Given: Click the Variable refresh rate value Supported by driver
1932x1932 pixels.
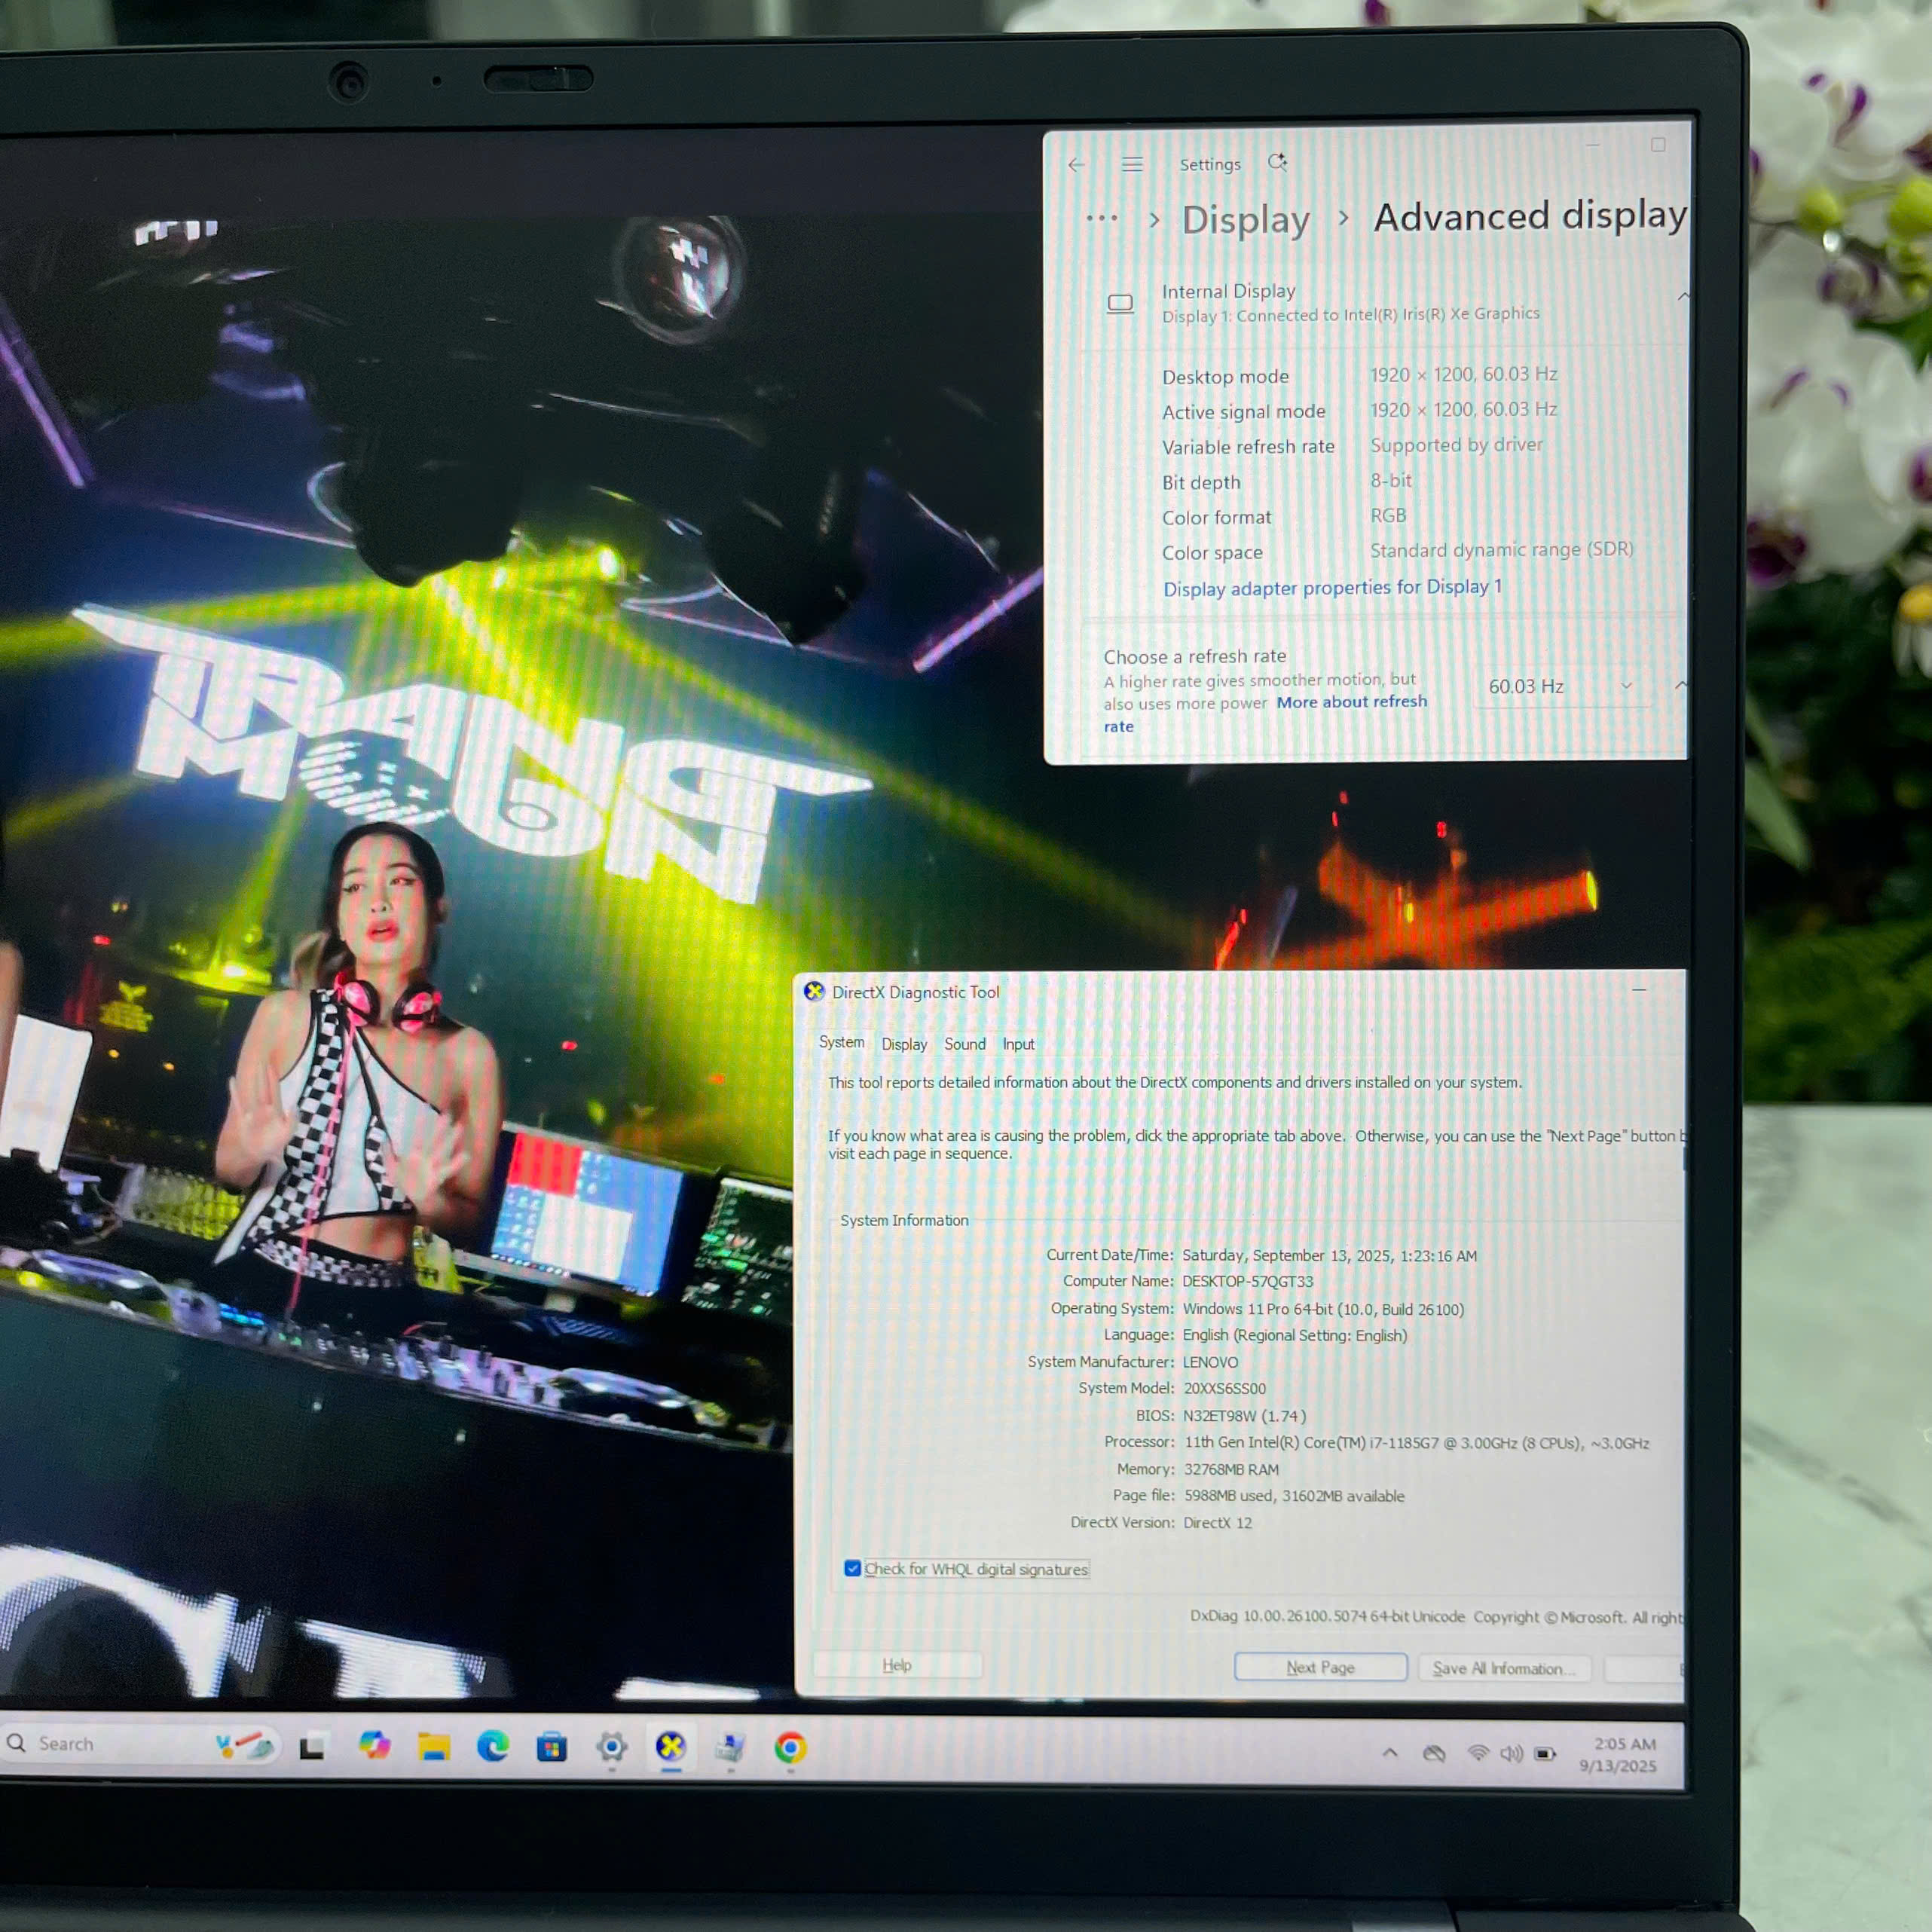Looking at the screenshot, I should 1456,445.
